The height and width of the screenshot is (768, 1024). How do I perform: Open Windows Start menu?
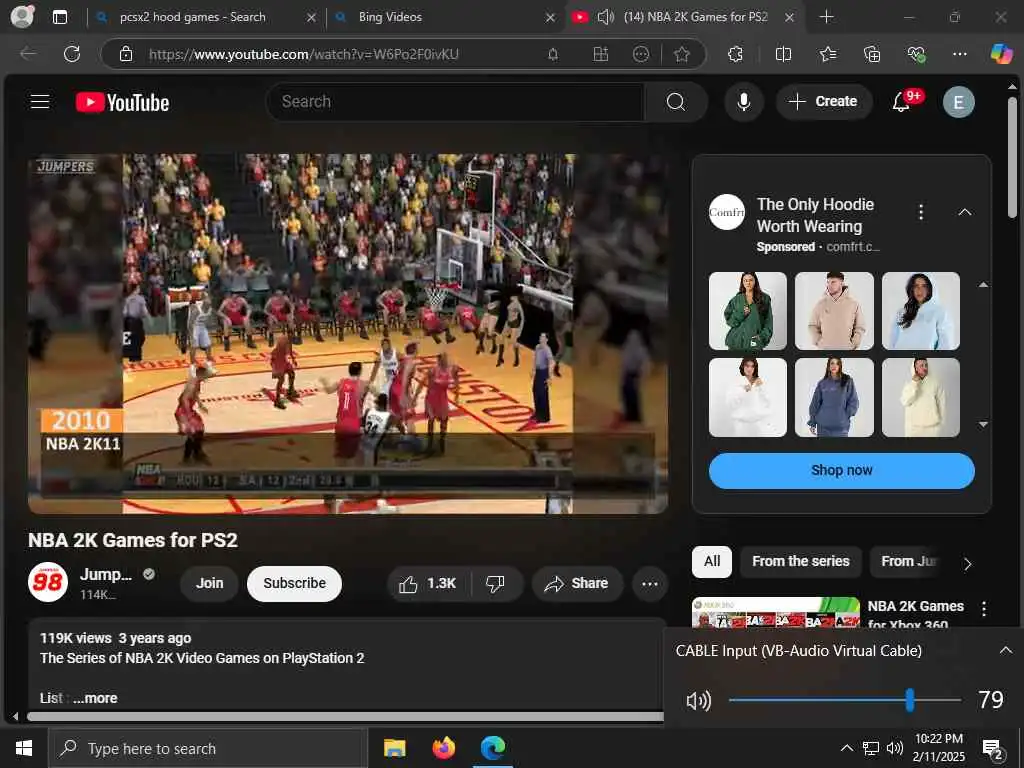point(24,748)
